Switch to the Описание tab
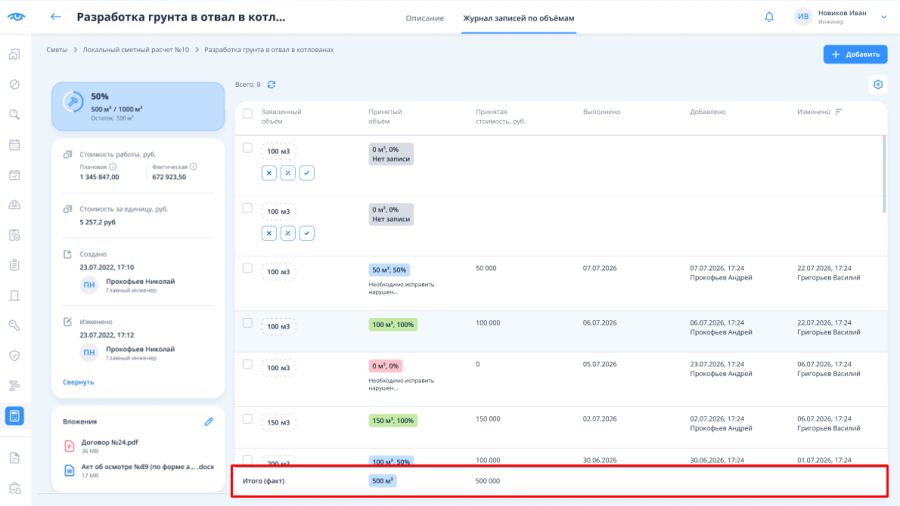The height and width of the screenshot is (506, 900). (x=425, y=18)
